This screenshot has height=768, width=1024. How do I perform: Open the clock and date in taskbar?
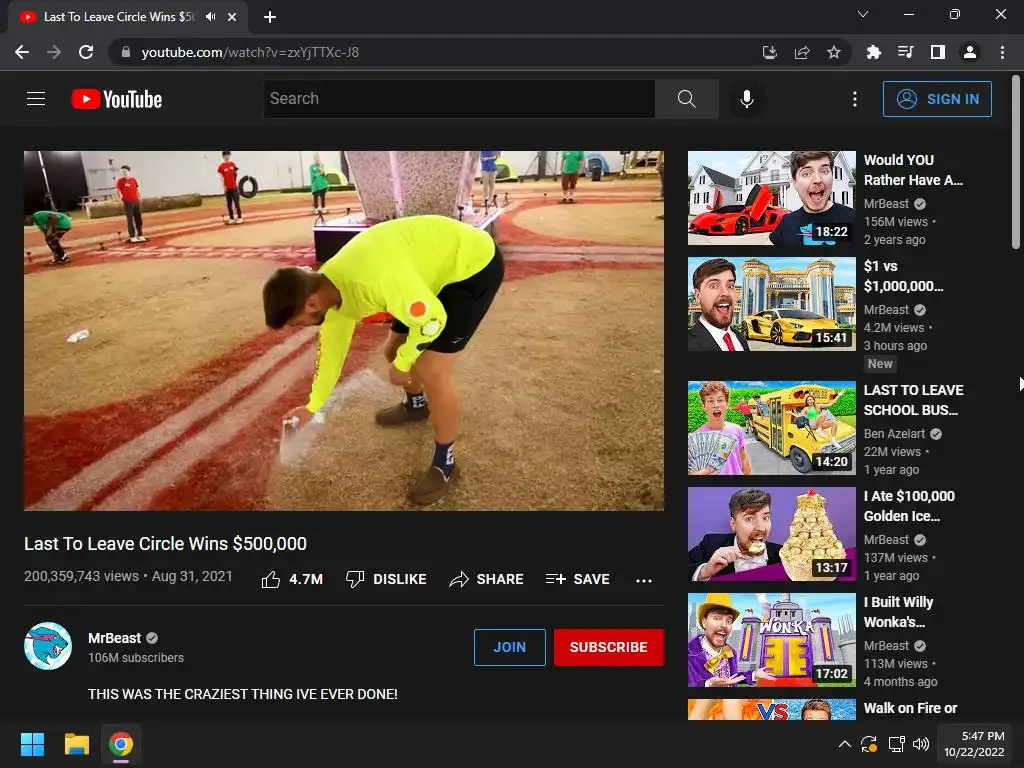974,744
